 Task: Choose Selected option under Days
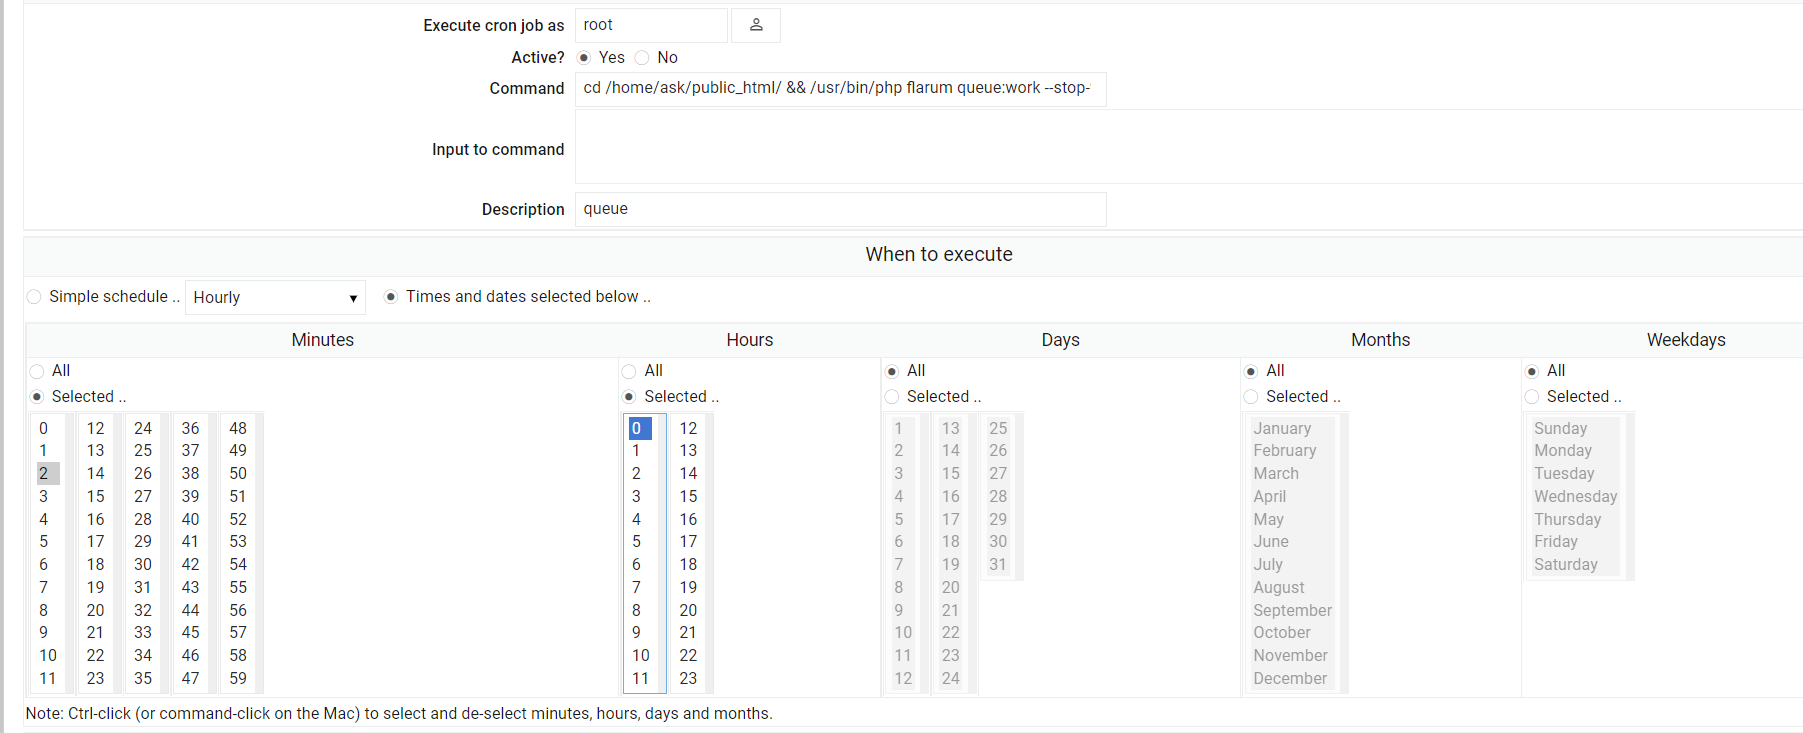click(x=892, y=397)
